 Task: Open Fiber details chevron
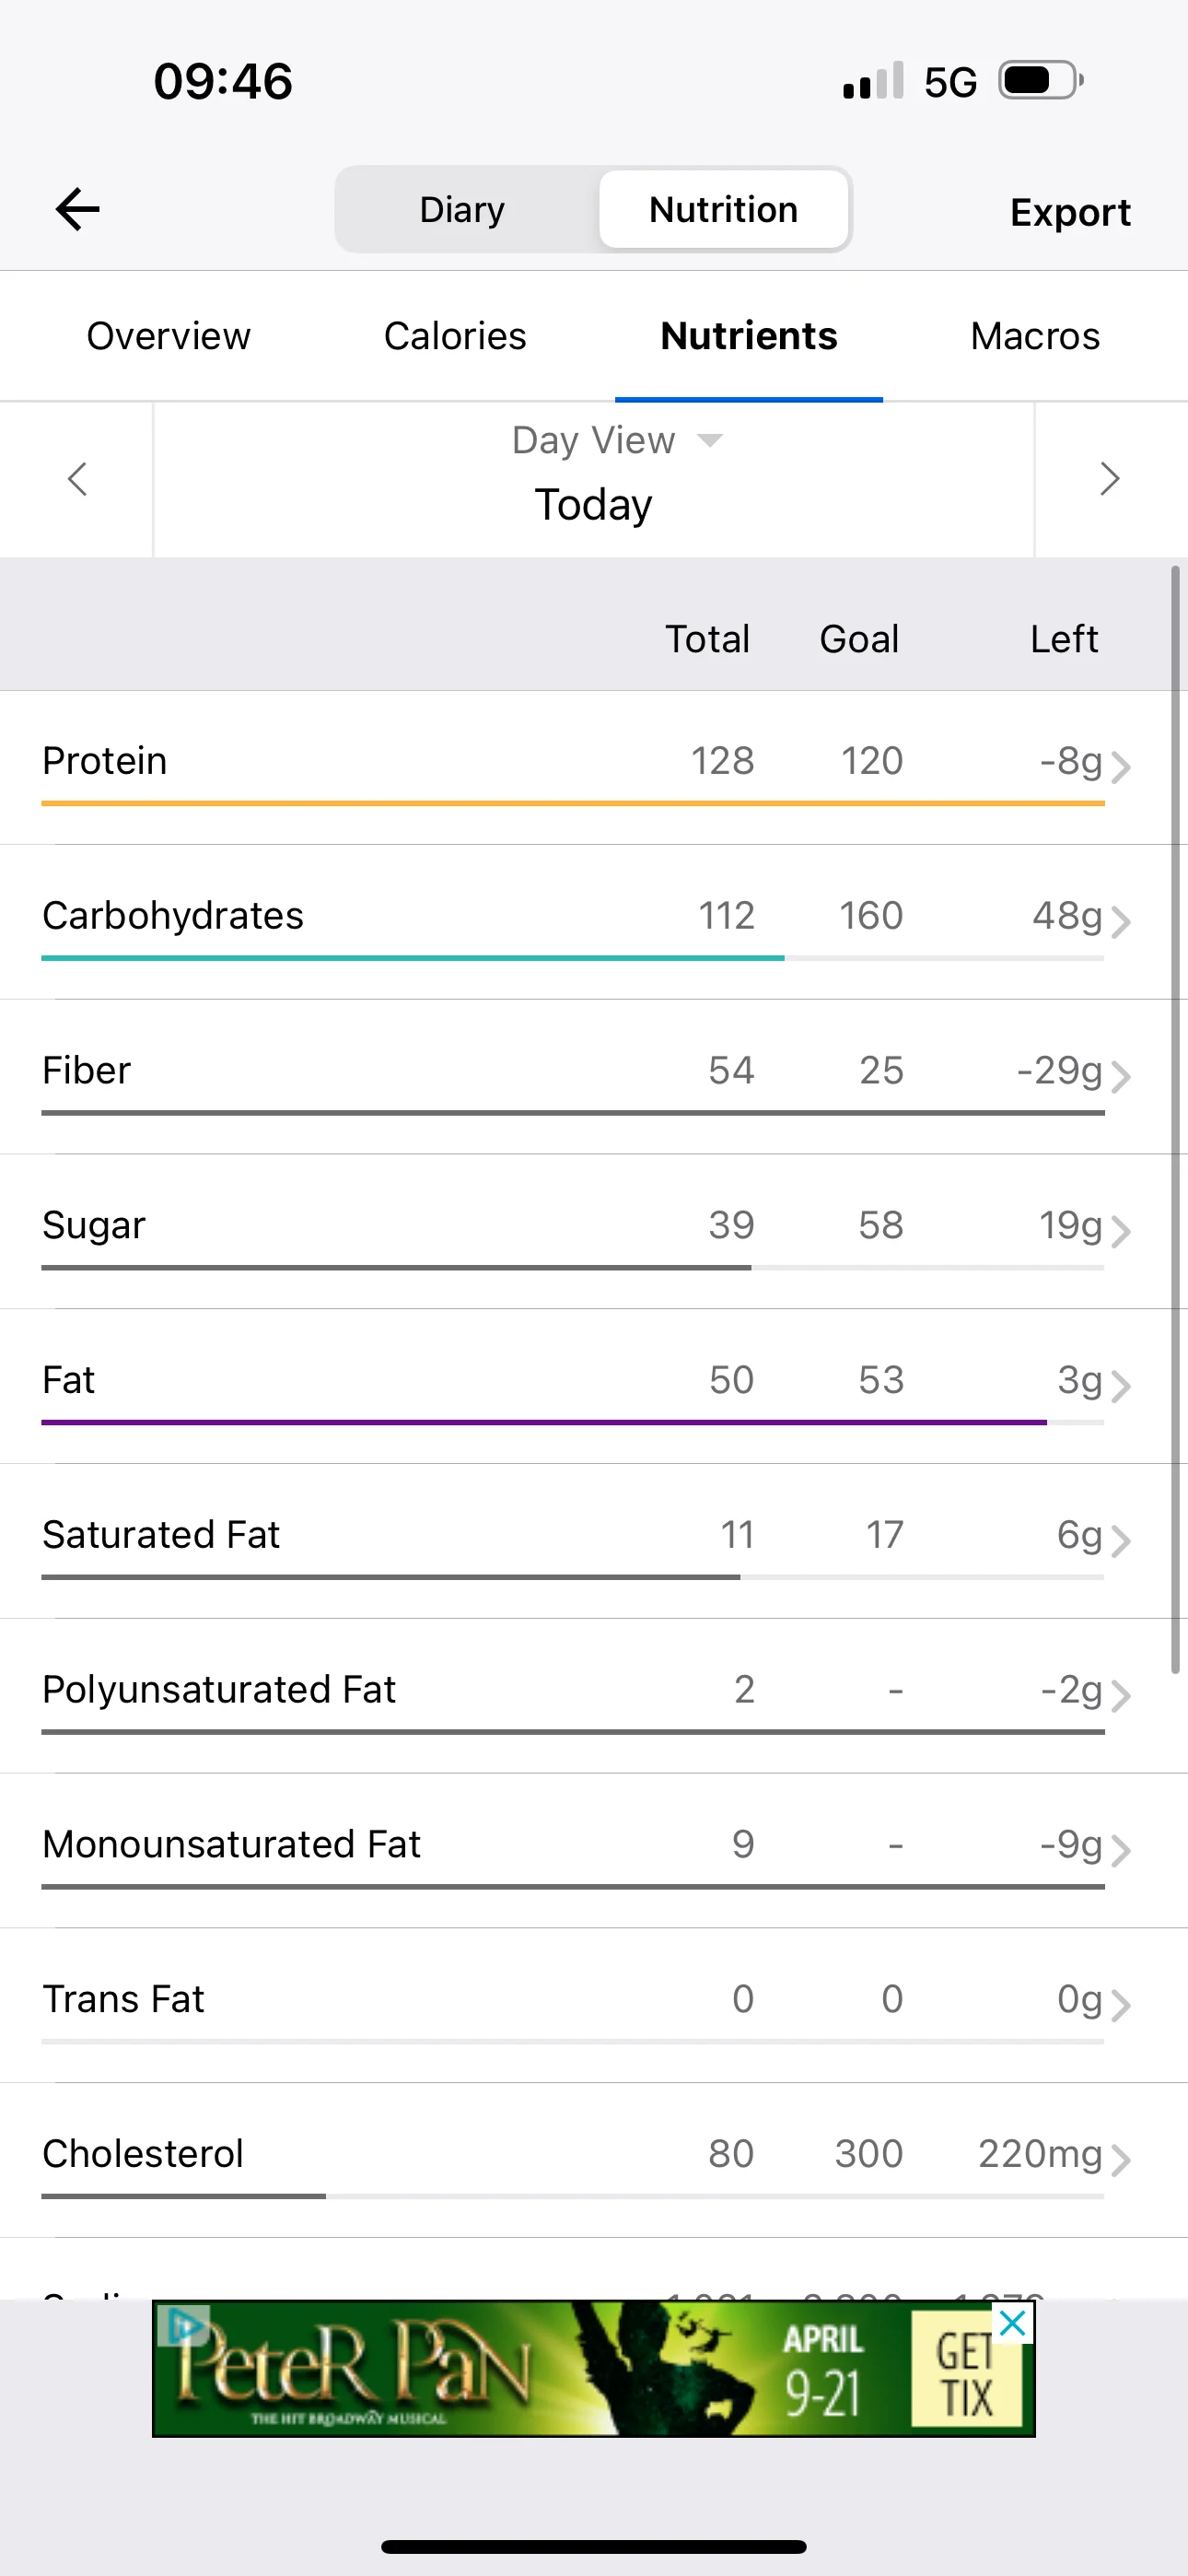[x=1121, y=1077]
